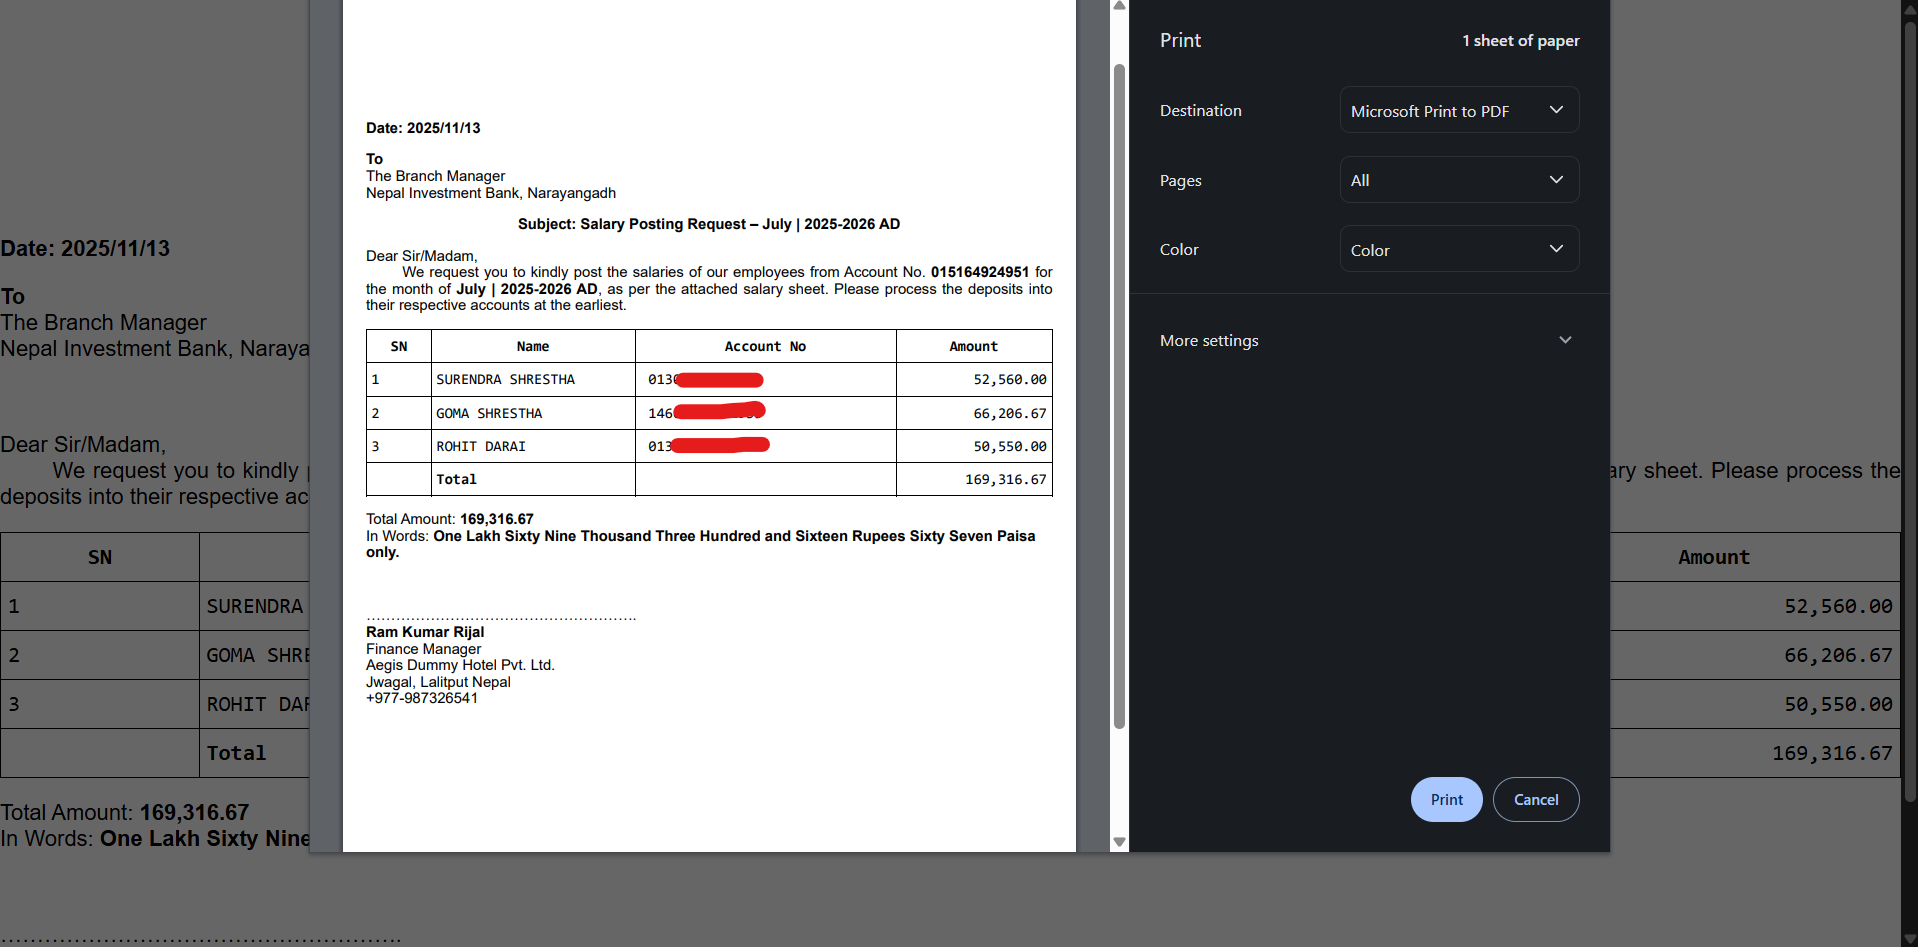Click the Ram Kumar Rijal signature name

coord(425,632)
